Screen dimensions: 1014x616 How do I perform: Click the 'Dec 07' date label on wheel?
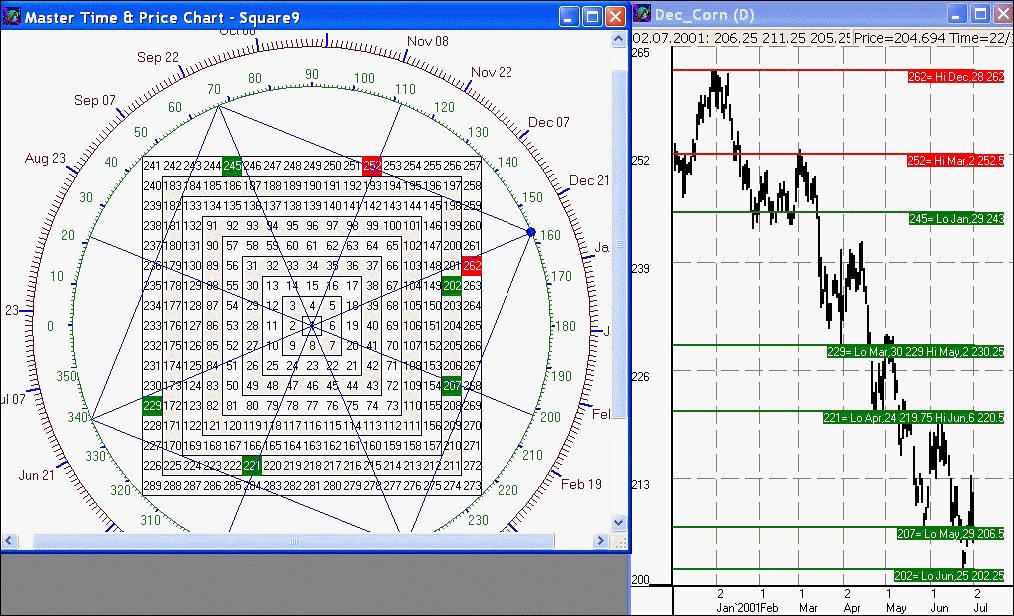click(x=548, y=123)
